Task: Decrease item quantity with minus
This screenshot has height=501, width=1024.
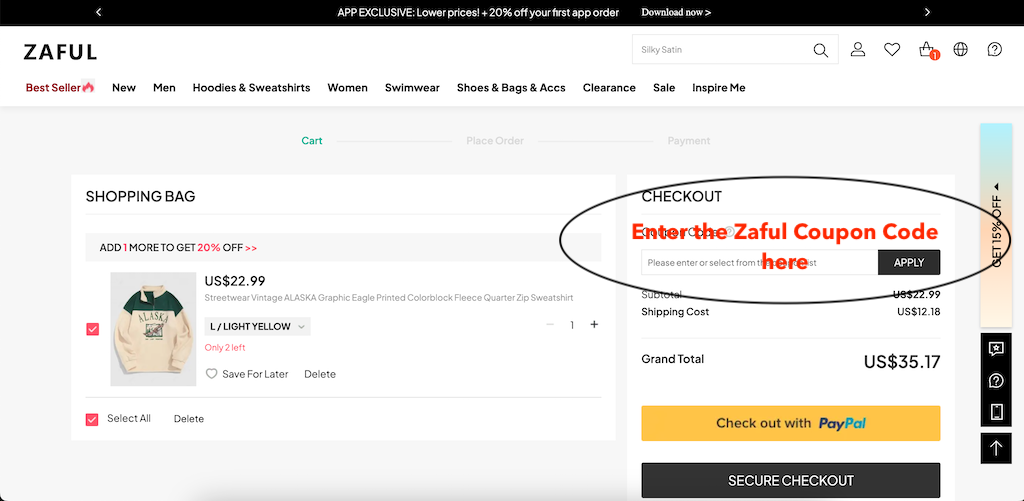Action: coord(550,325)
